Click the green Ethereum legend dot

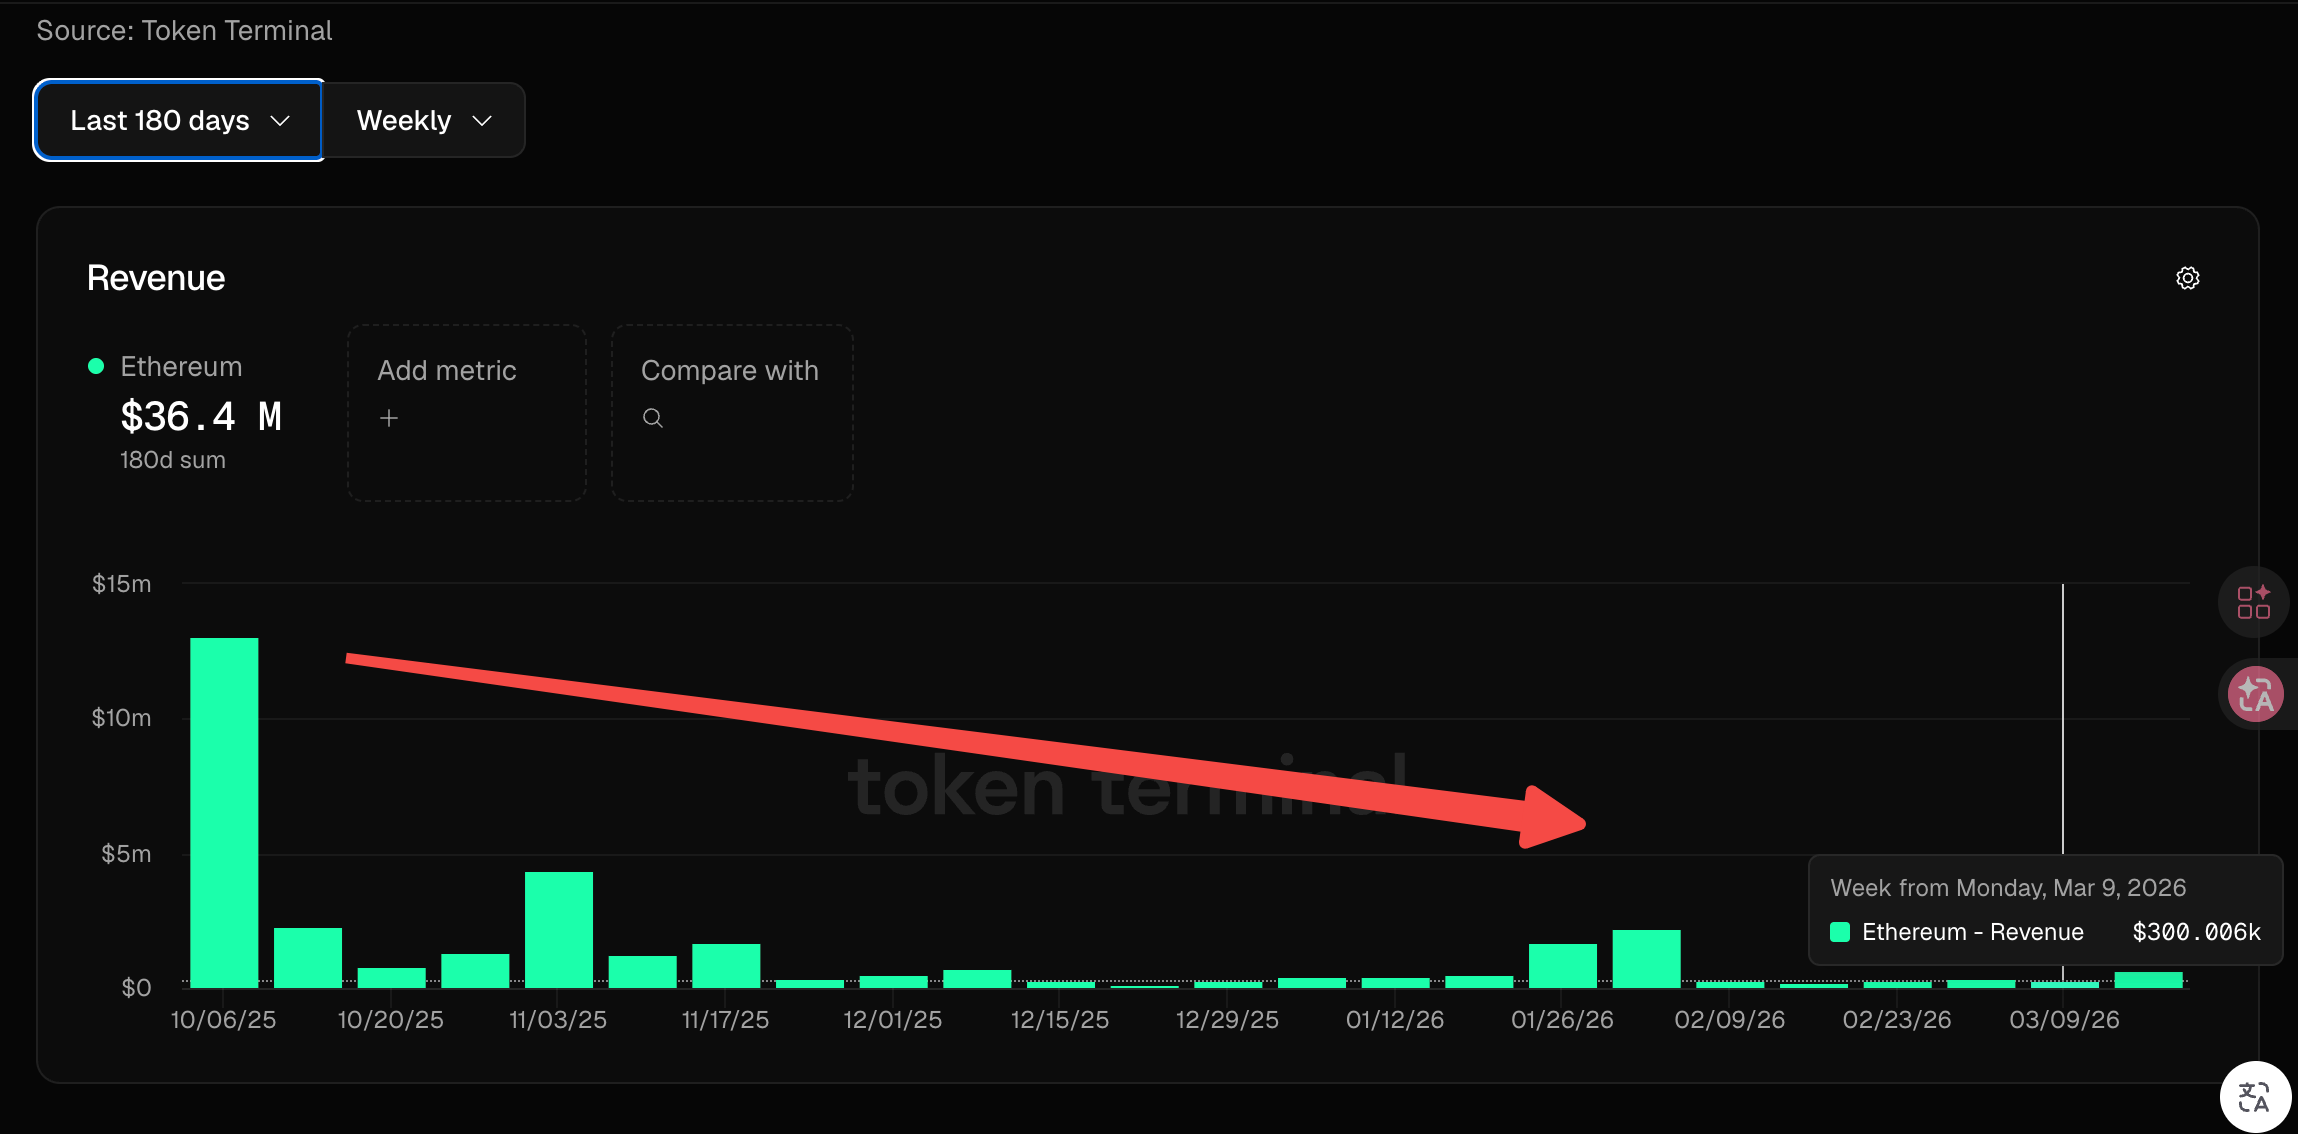tap(96, 366)
